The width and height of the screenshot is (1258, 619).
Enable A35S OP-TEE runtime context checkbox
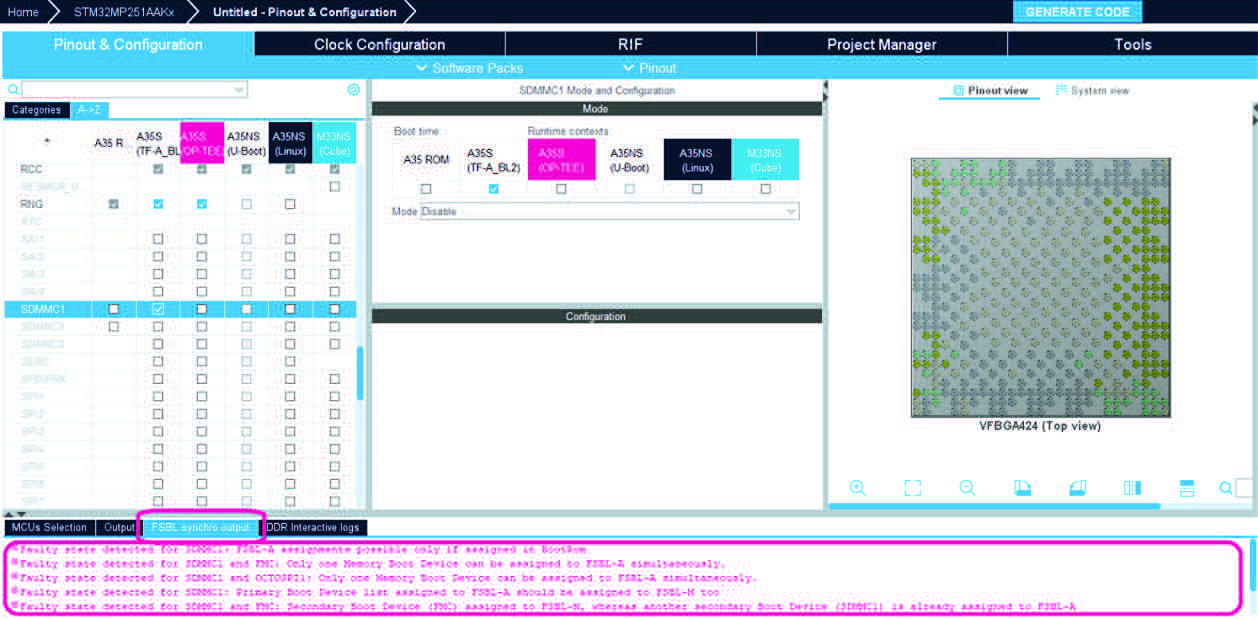(561, 188)
